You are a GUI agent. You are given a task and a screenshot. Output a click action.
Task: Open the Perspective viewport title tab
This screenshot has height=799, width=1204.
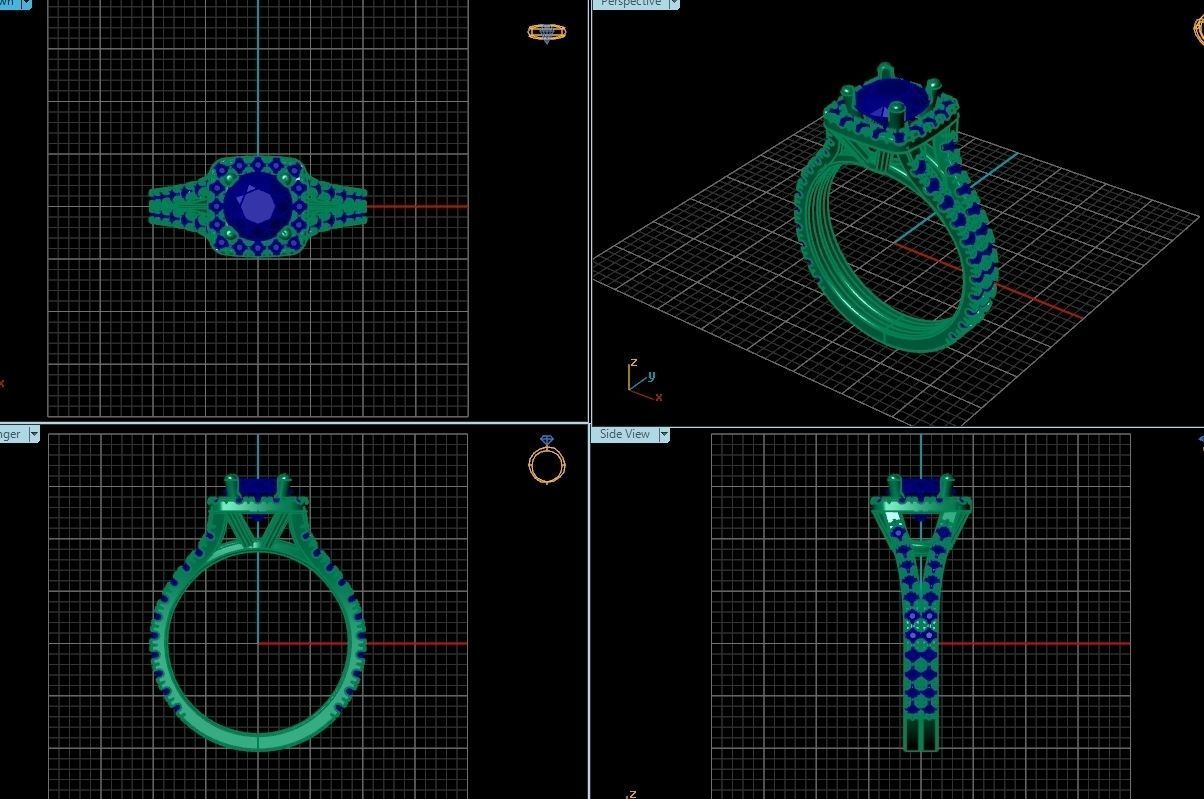pyautogui.click(x=630, y=3)
